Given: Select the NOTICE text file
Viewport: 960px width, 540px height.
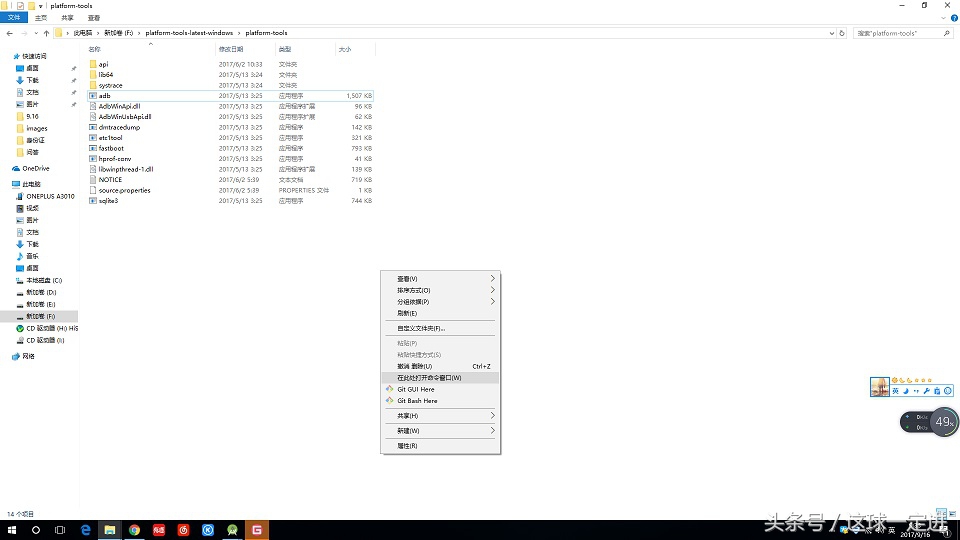Looking at the screenshot, I should pyautogui.click(x=110, y=179).
